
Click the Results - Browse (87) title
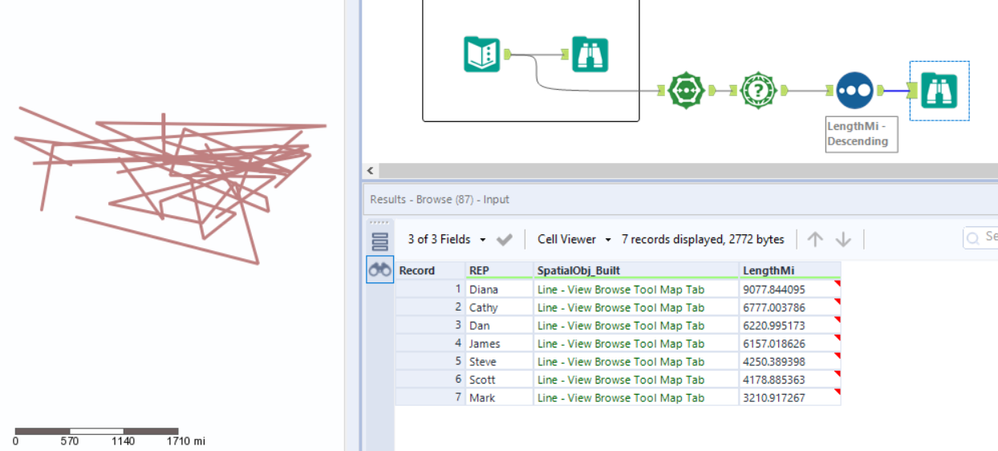440,199
